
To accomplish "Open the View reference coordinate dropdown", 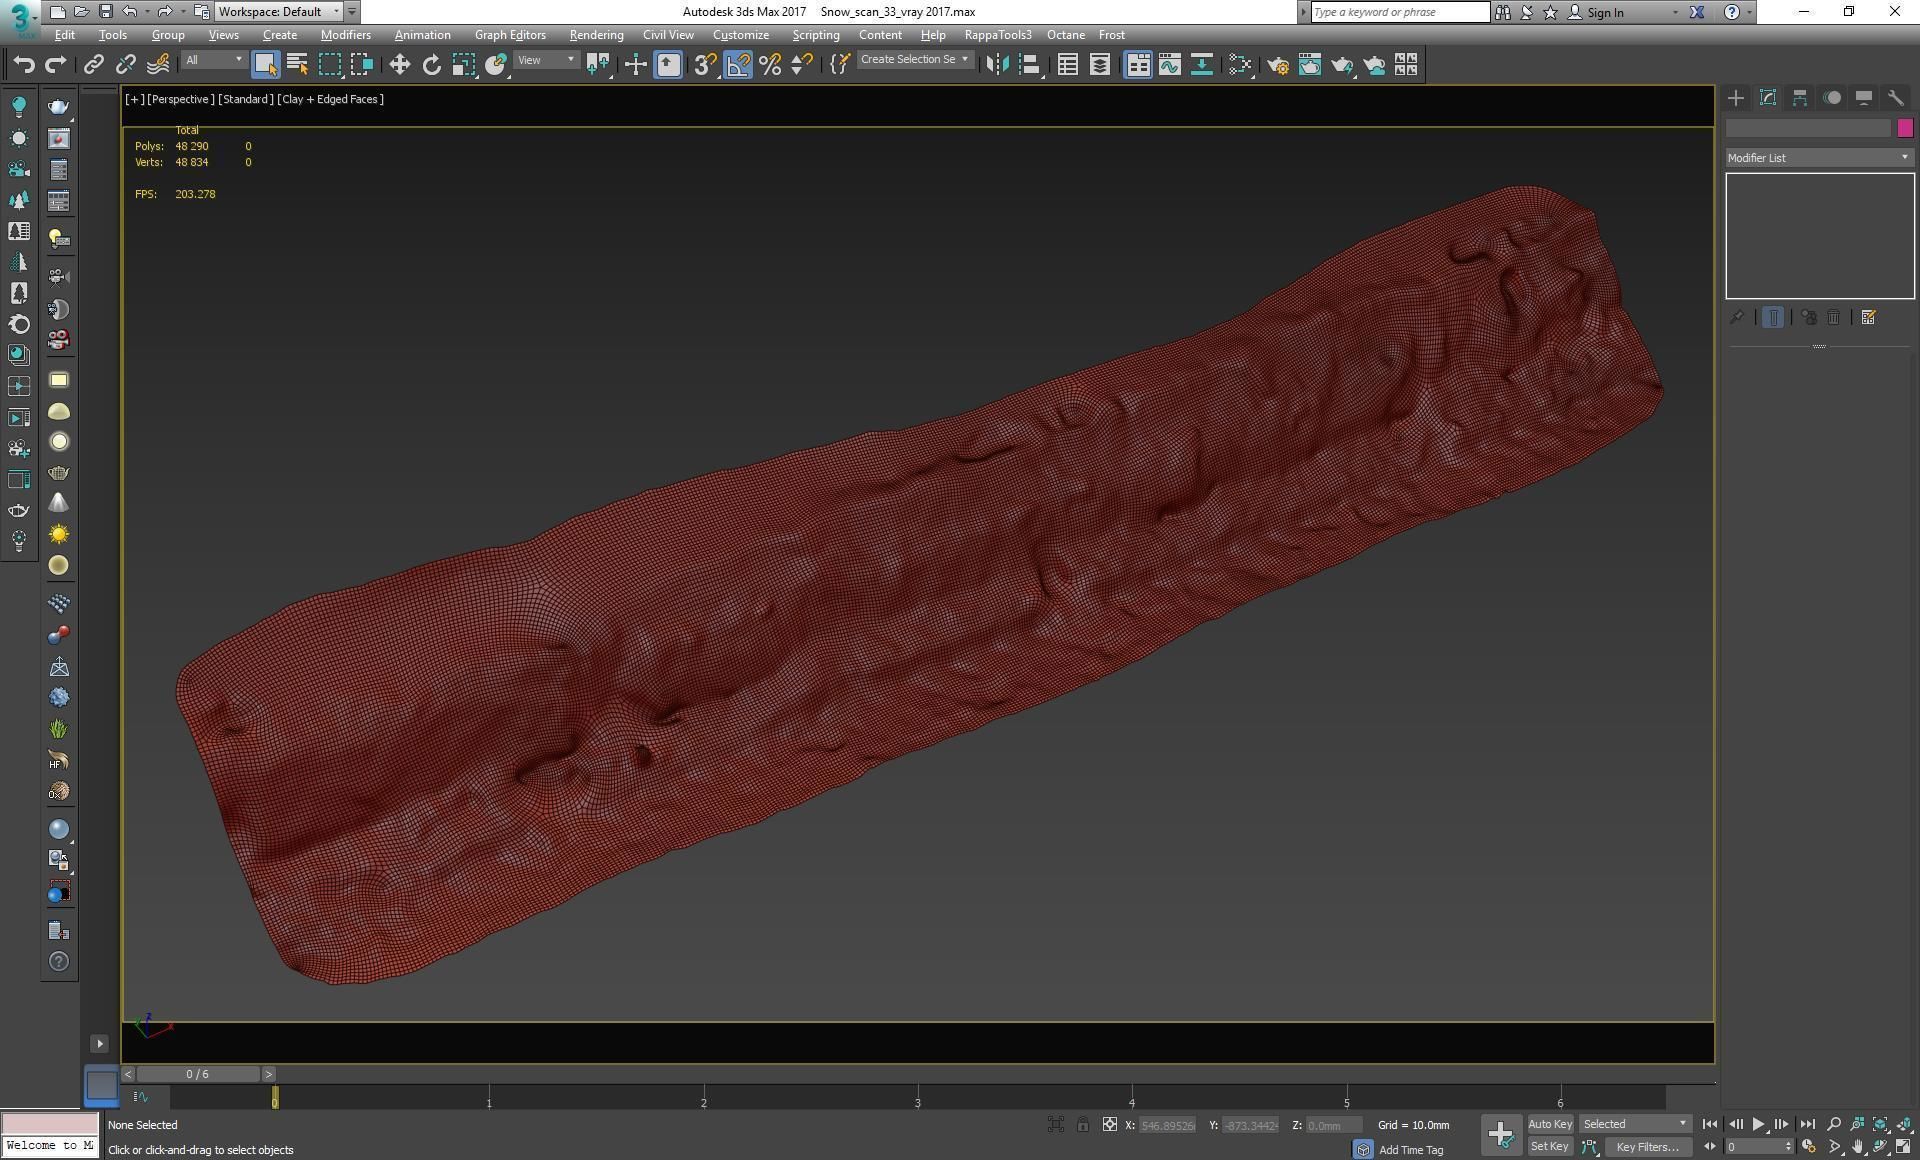I will click(x=546, y=61).
